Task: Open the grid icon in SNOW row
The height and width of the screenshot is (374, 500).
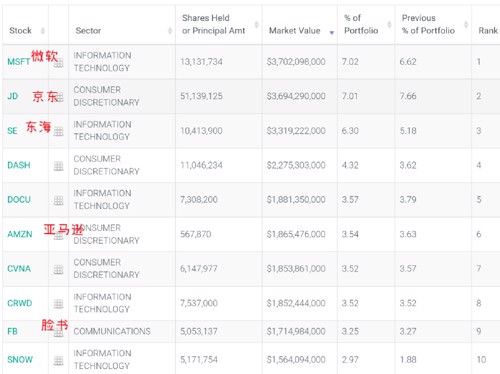Action: (58, 360)
